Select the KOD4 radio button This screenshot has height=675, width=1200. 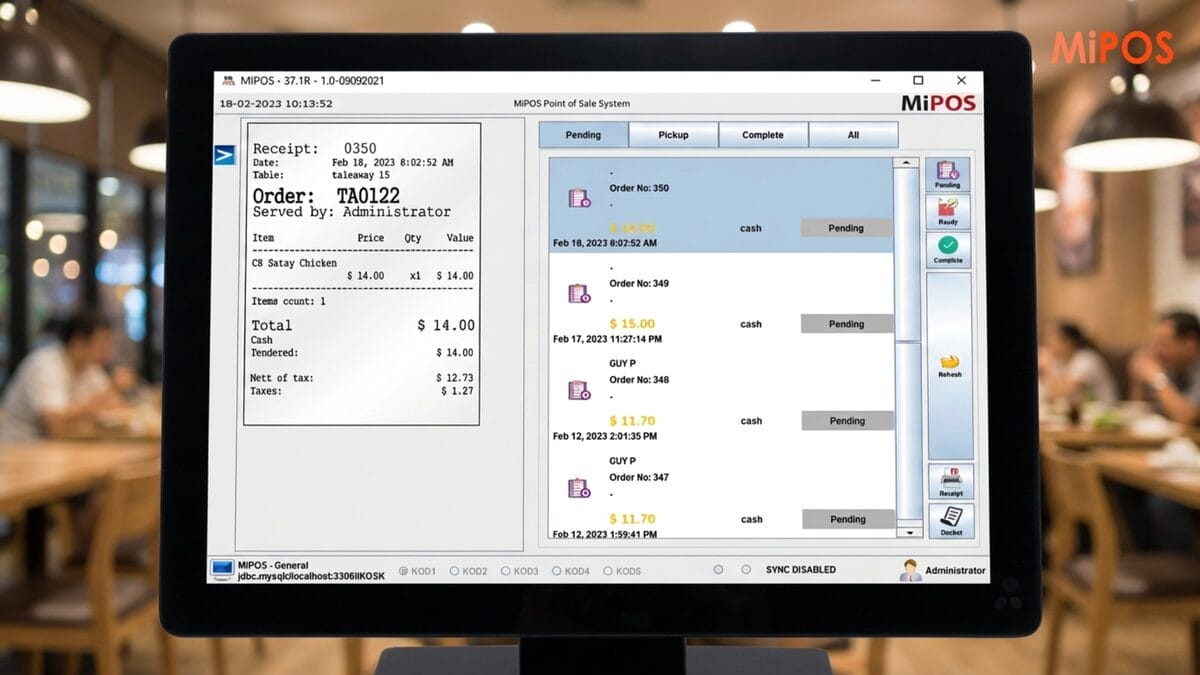click(x=556, y=571)
